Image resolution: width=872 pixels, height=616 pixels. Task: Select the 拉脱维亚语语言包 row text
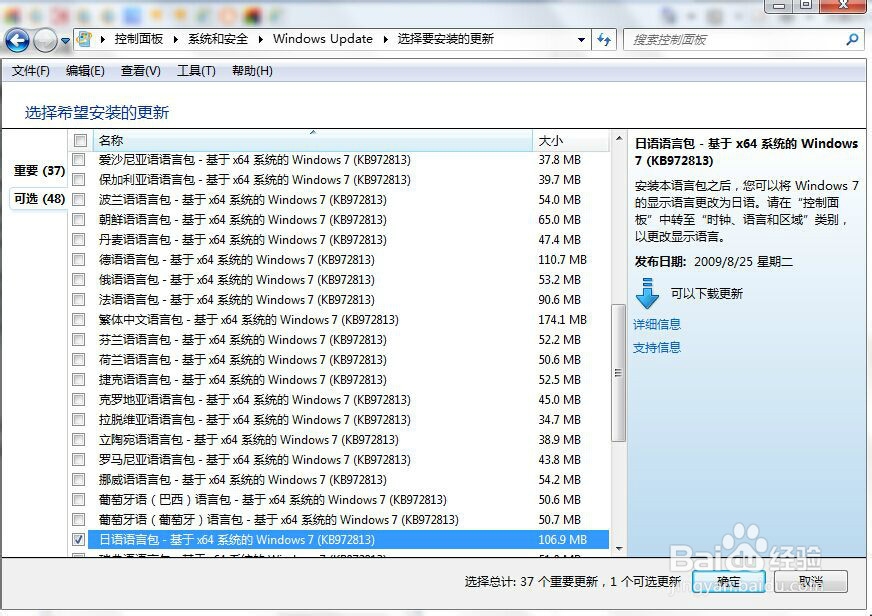point(255,420)
